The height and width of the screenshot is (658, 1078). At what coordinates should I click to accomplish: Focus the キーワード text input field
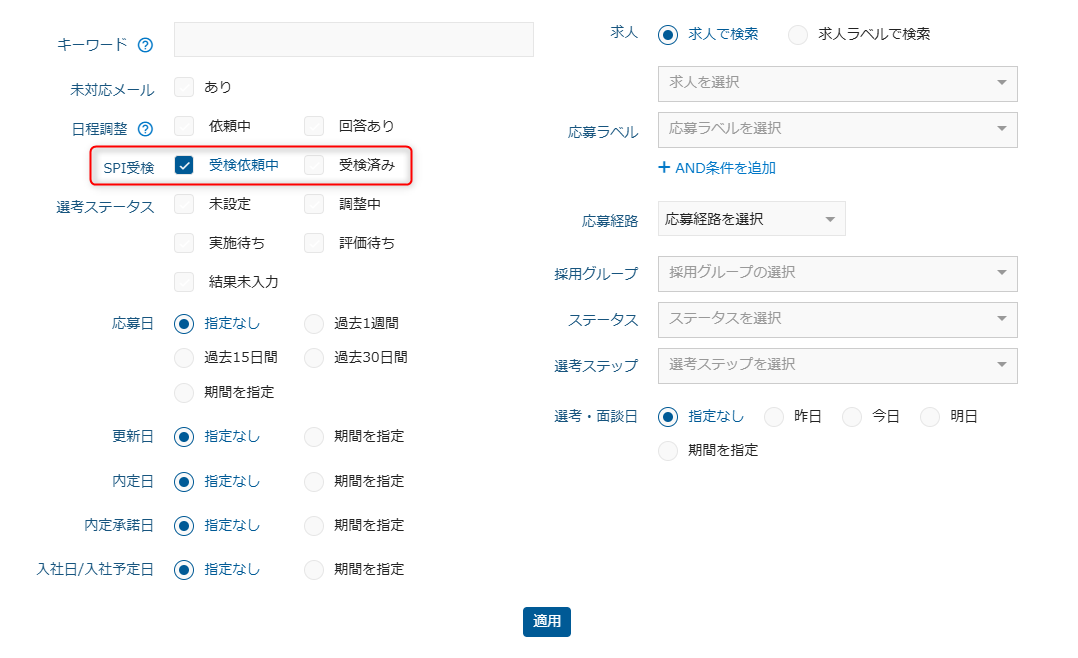353,39
